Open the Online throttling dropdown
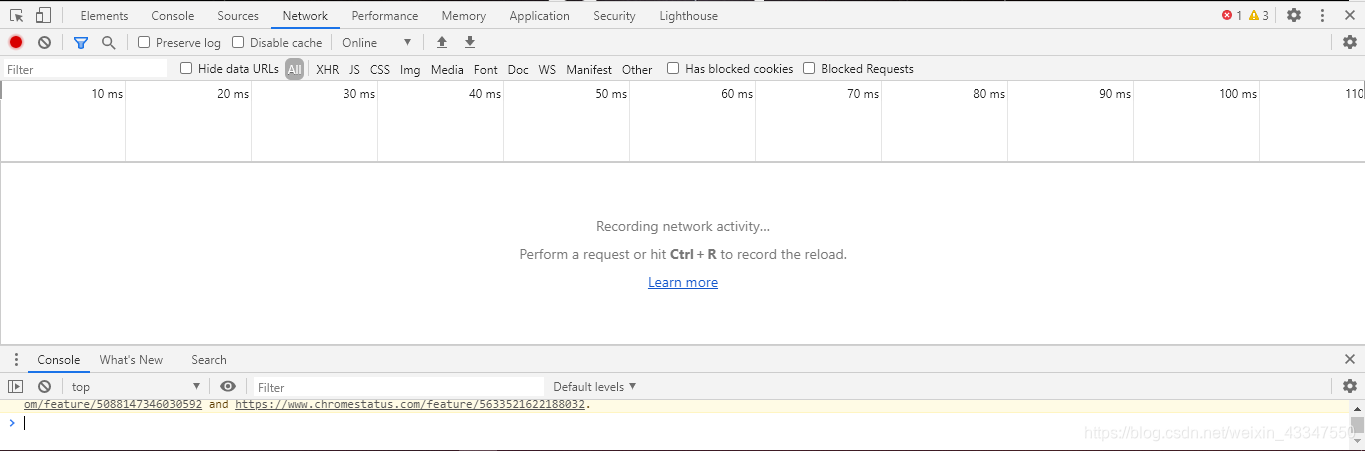The height and width of the screenshot is (451, 1365). (377, 42)
